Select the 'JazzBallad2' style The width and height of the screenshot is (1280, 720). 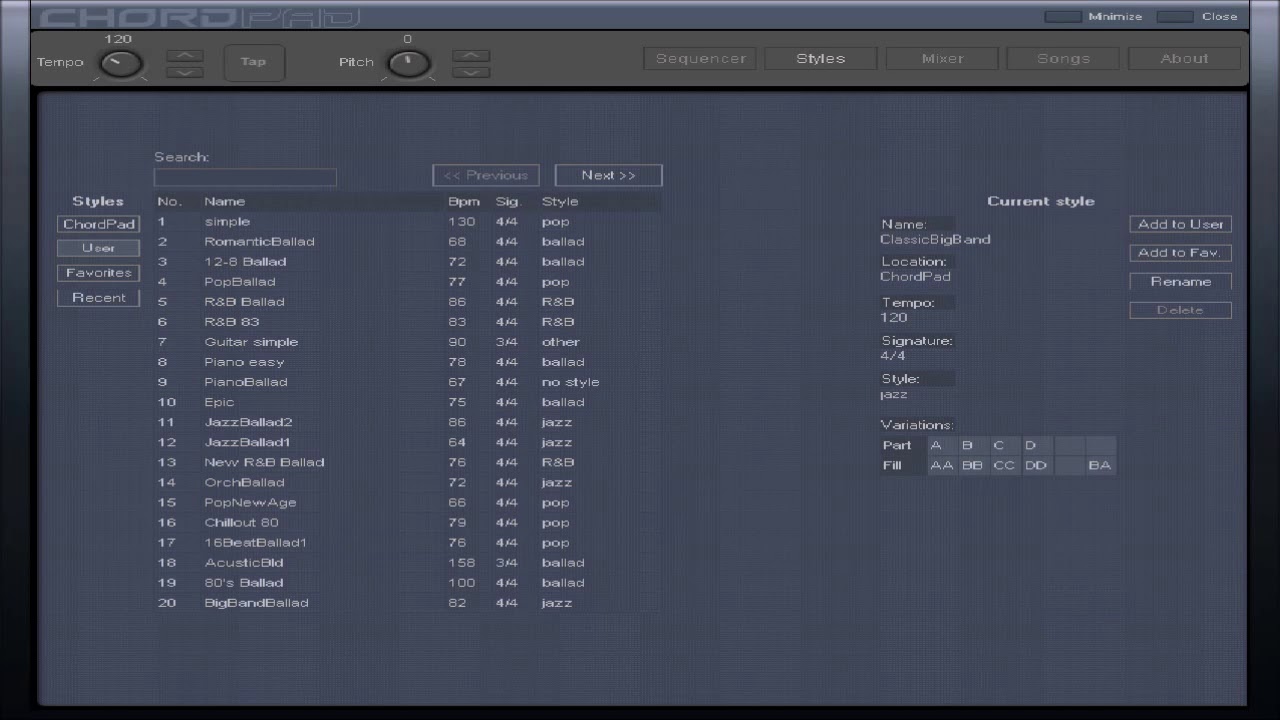[x=407, y=422]
